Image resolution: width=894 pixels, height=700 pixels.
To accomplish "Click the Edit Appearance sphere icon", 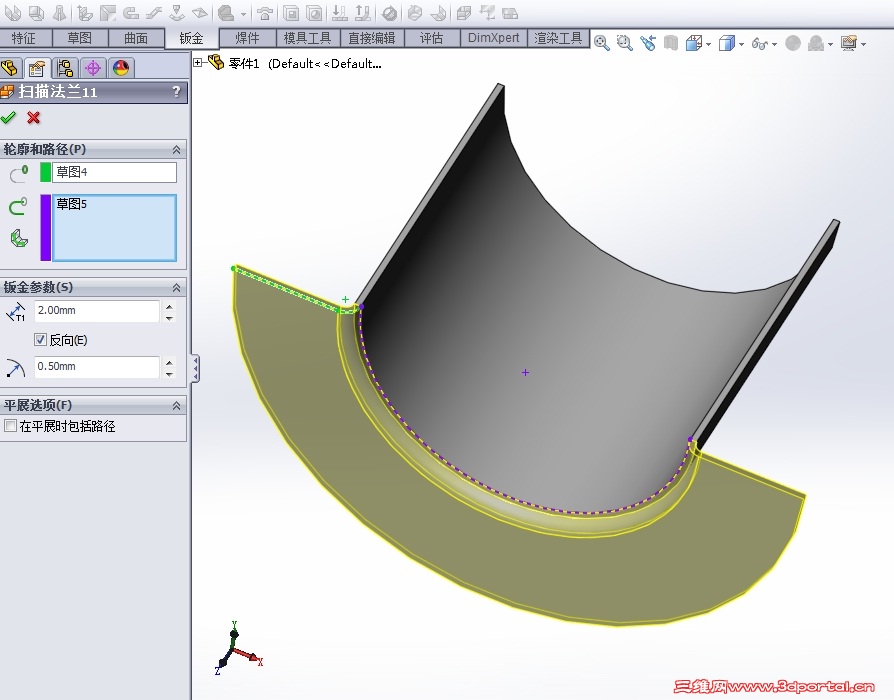I will (793, 43).
